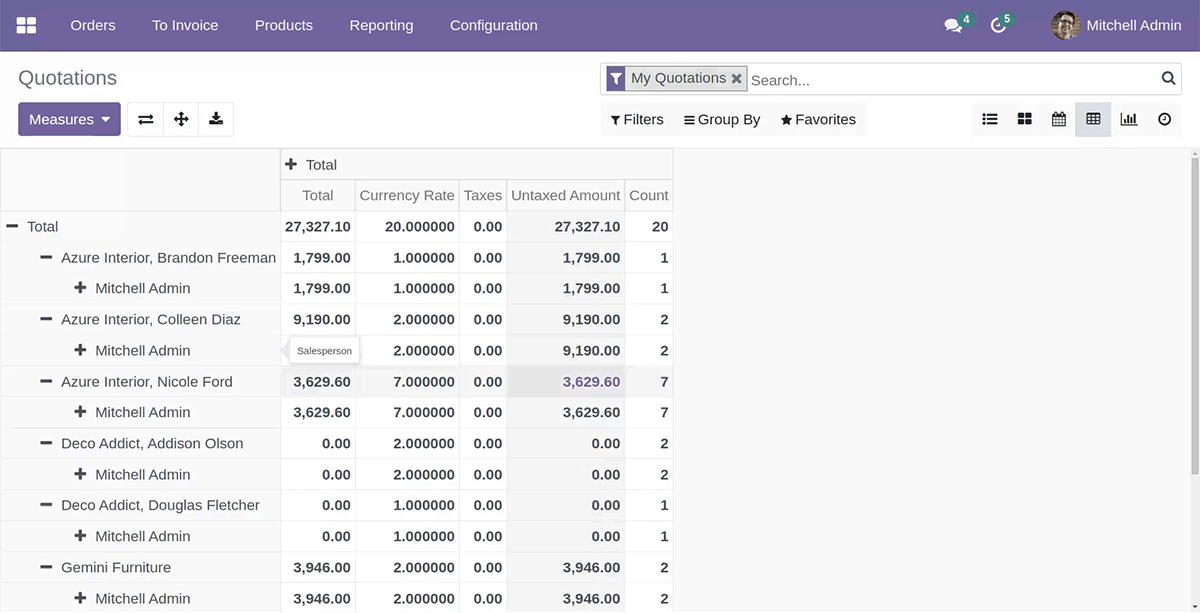
Task: Open the apps grid home menu
Action: click(x=27, y=25)
